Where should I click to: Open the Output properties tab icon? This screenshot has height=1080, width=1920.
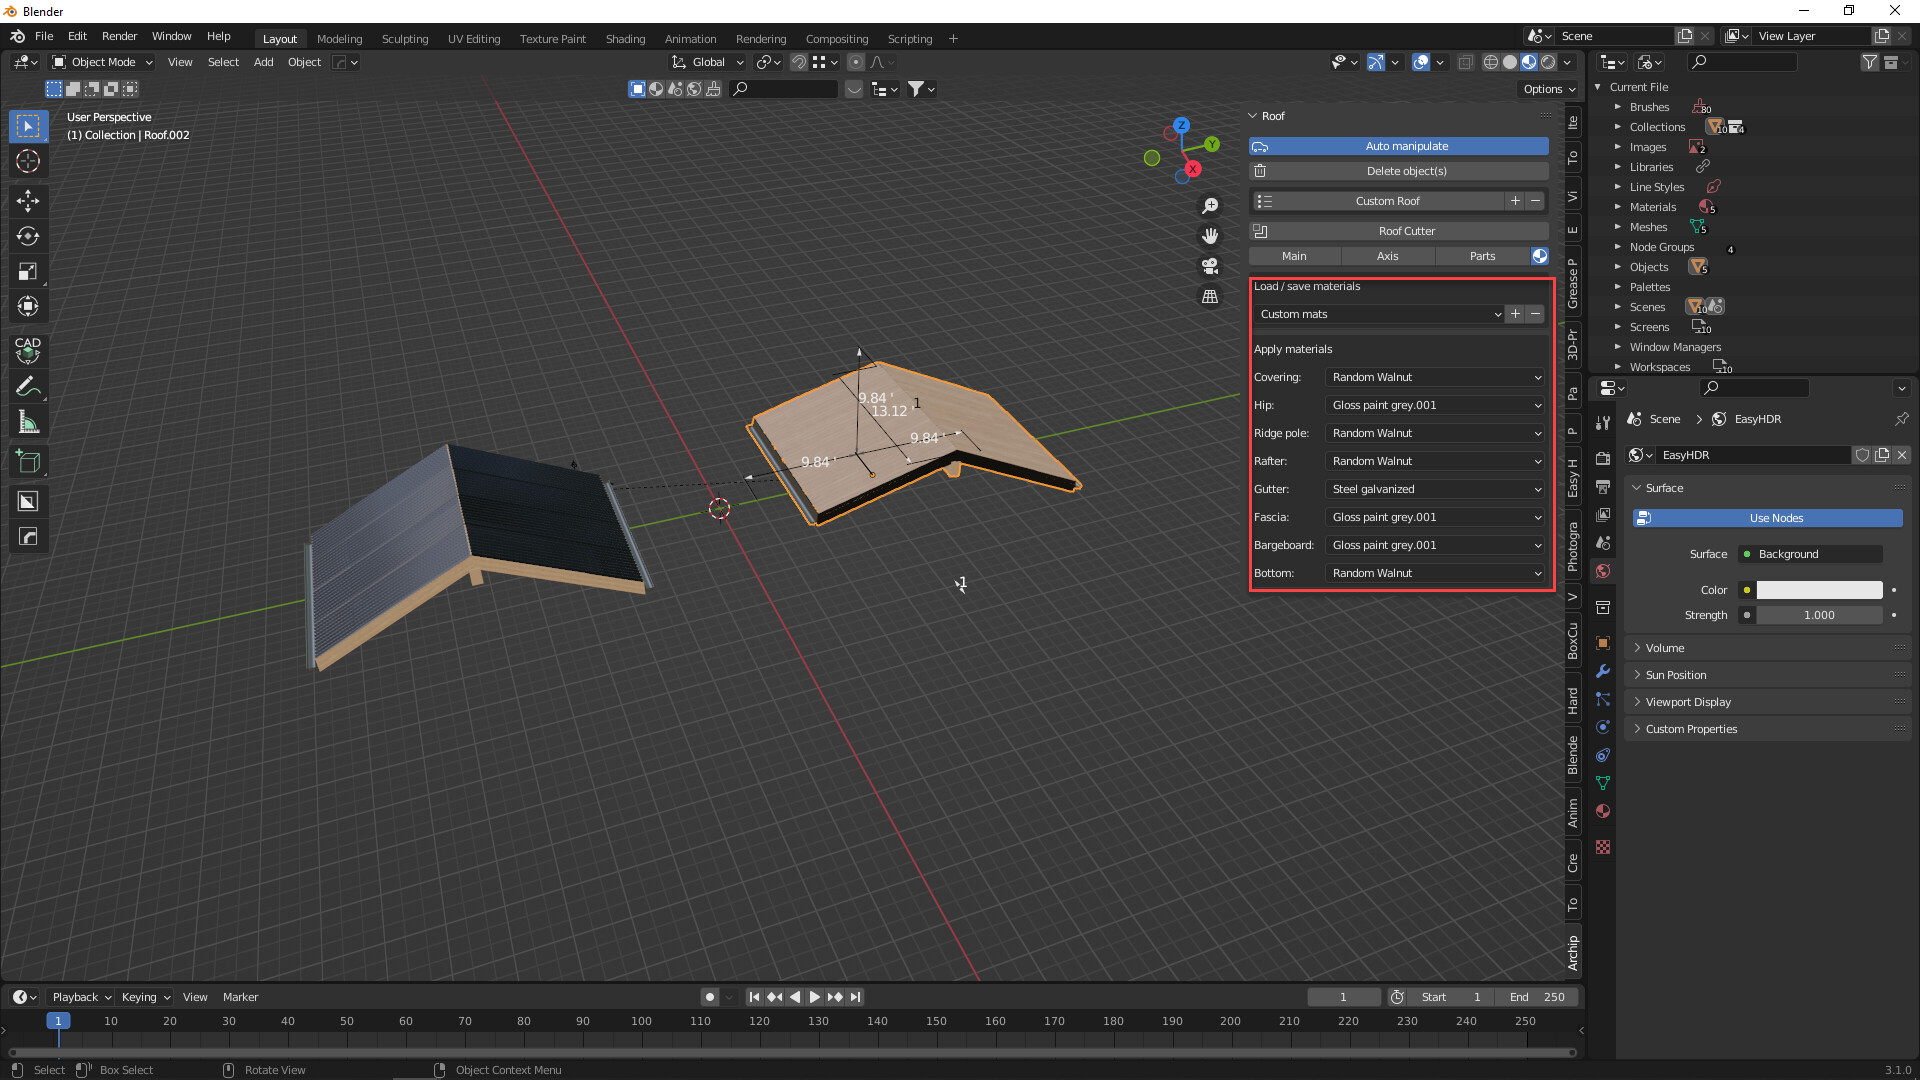(x=1603, y=486)
